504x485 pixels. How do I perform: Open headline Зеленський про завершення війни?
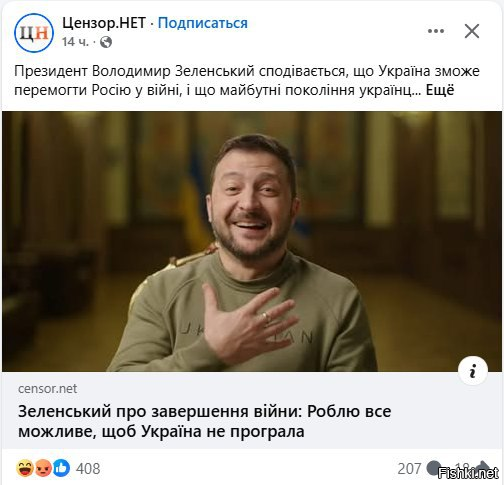click(x=204, y=421)
